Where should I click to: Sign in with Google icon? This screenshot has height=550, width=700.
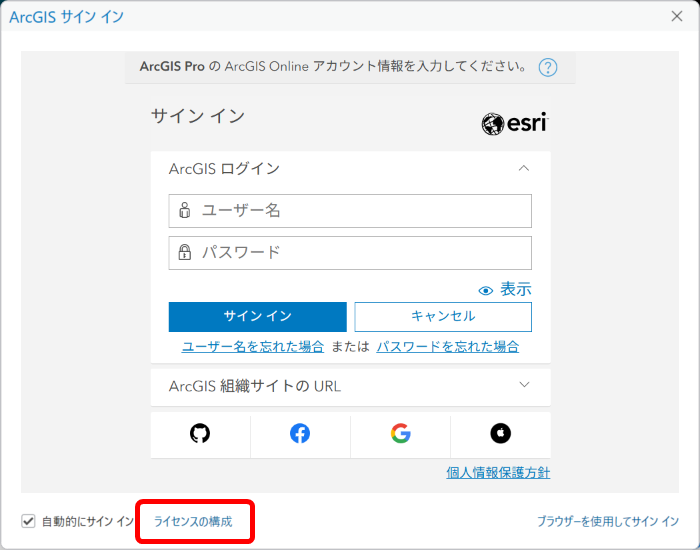[401, 433]
